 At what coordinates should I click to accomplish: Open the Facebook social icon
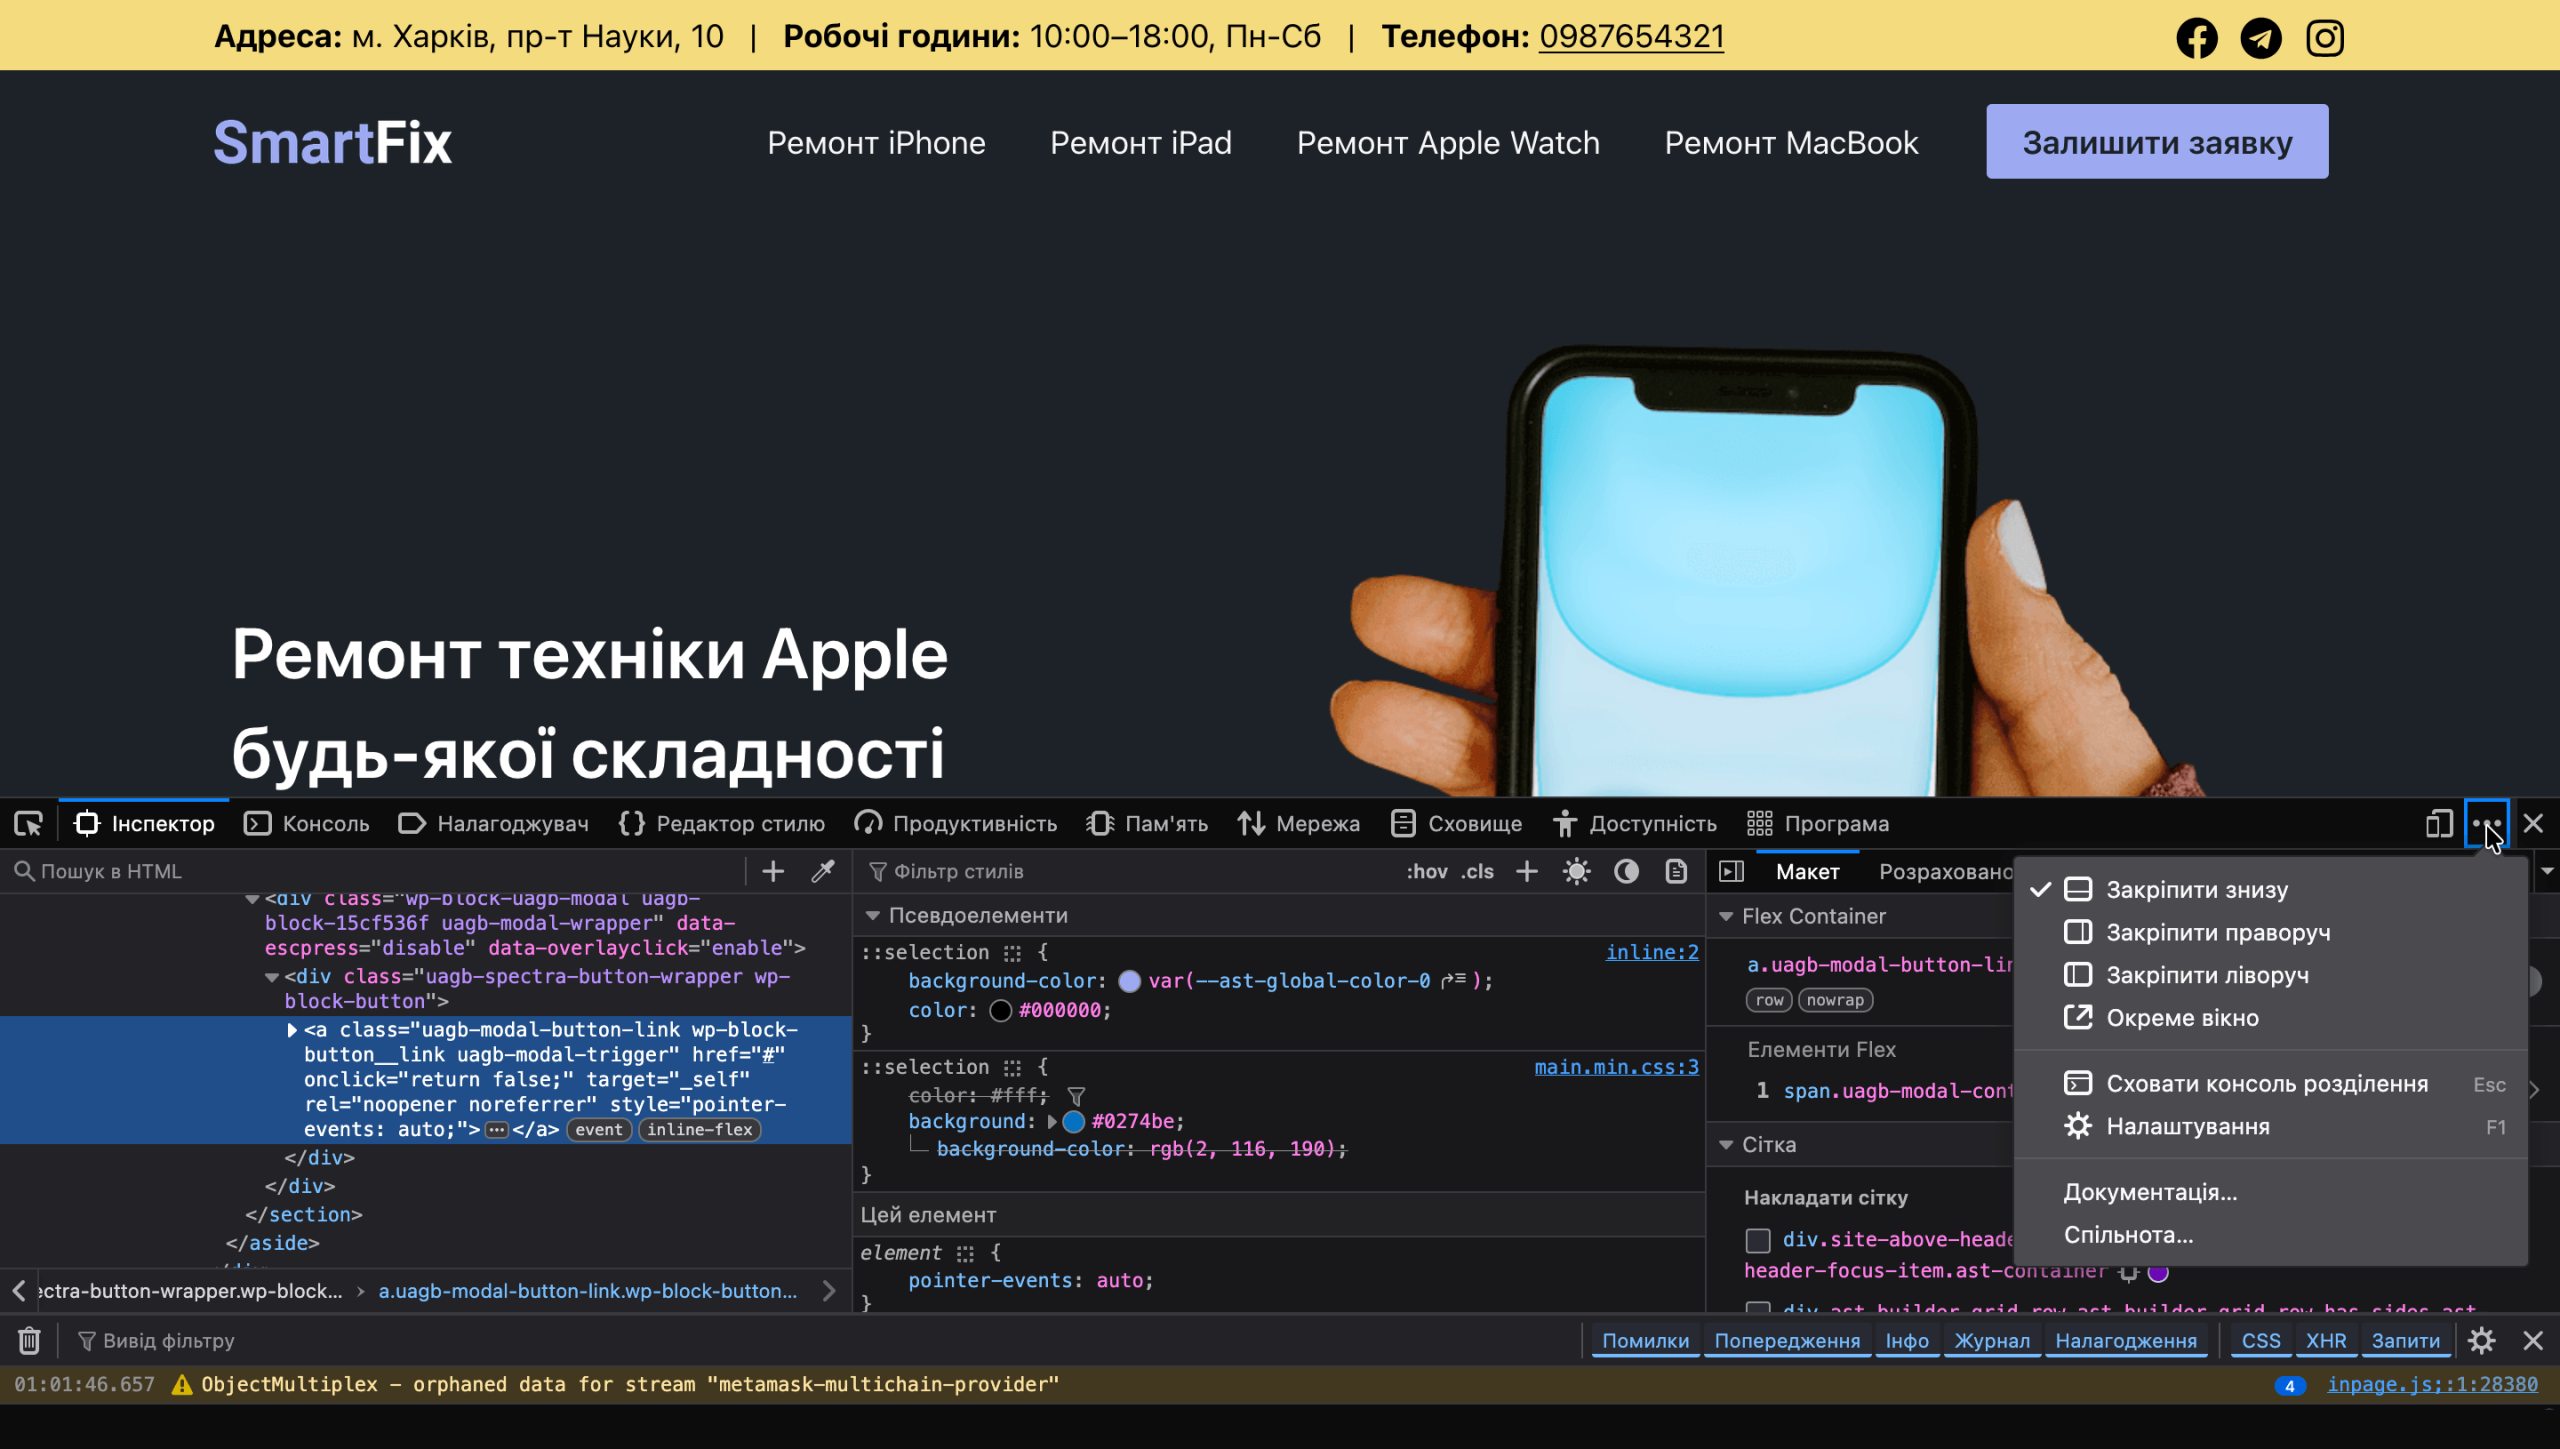tap(2197, 38)
